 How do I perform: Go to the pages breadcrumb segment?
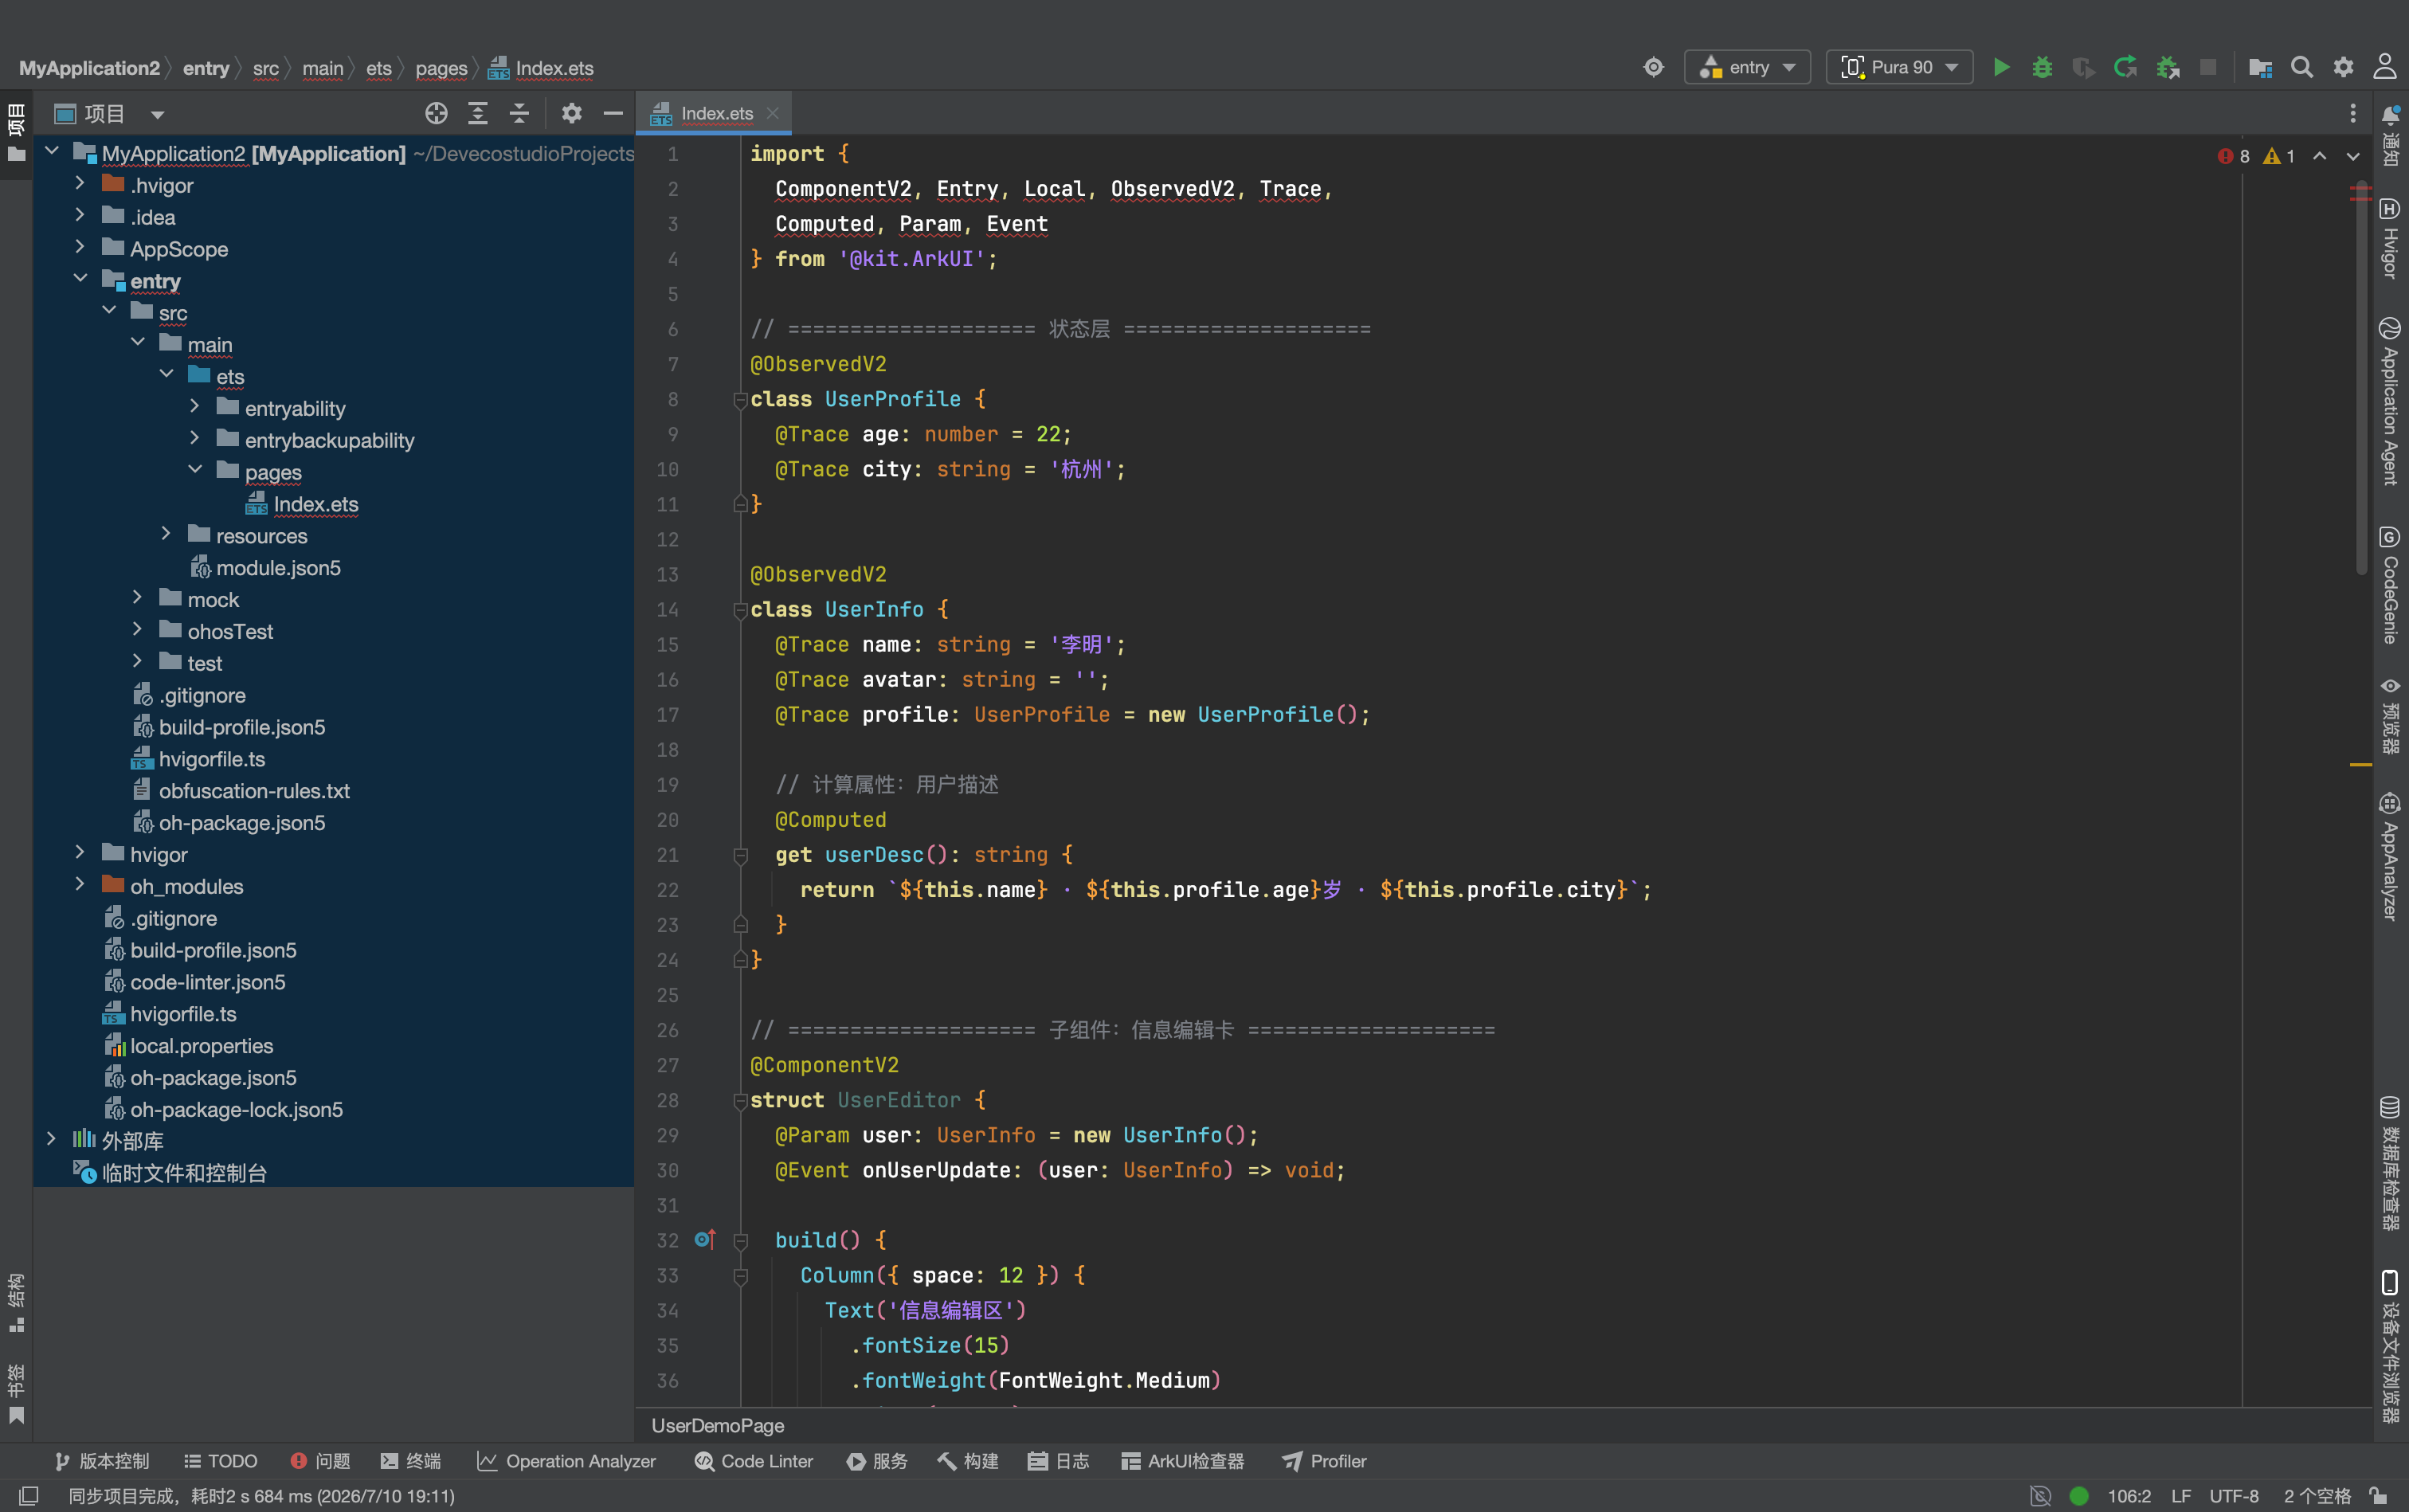point(441,68)
